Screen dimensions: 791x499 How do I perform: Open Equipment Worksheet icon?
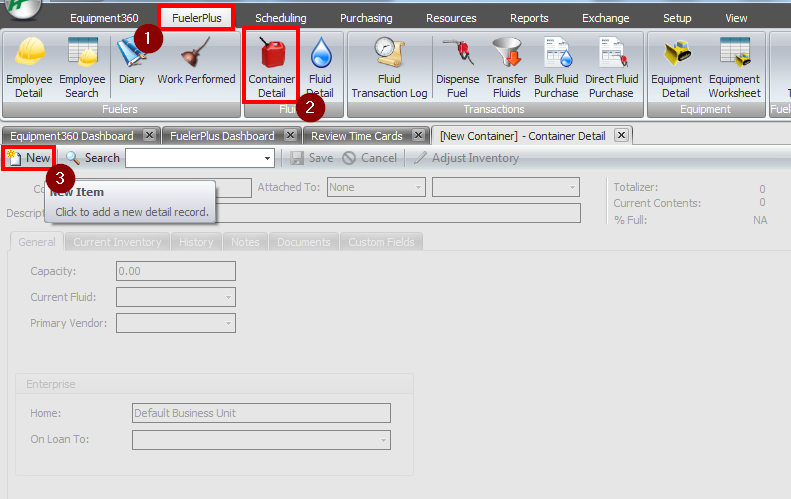point(734,52)
